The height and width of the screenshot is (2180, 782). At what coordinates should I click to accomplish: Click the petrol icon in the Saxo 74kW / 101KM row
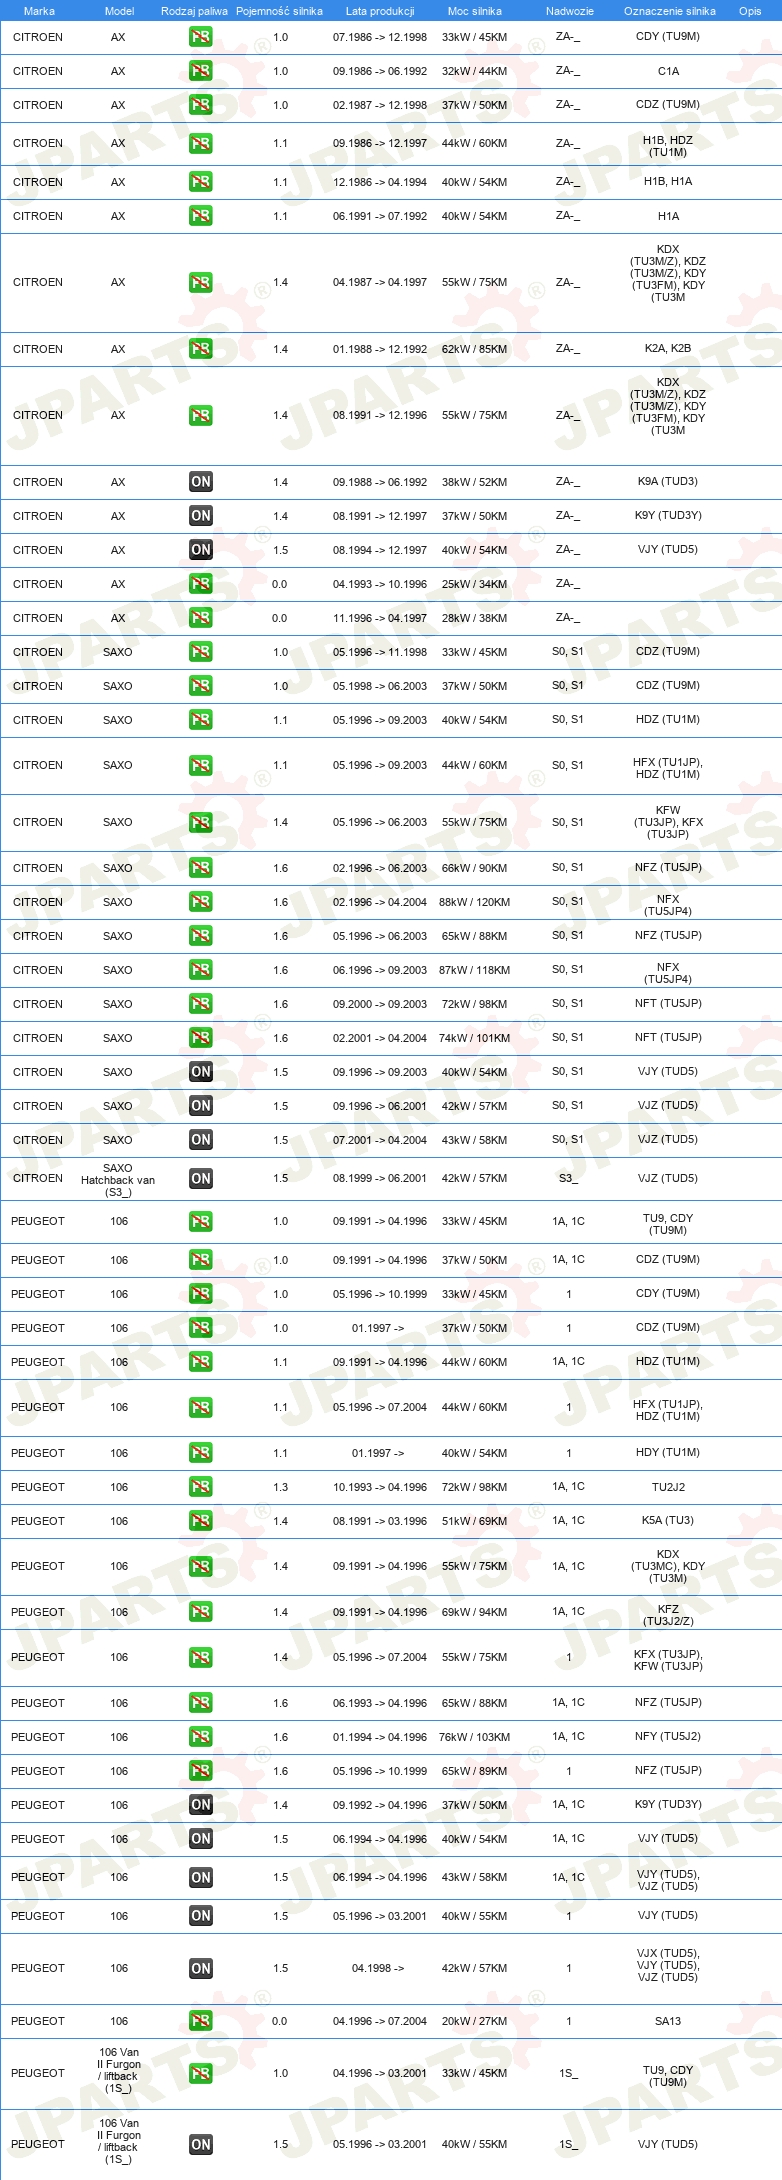point(201,1038)
